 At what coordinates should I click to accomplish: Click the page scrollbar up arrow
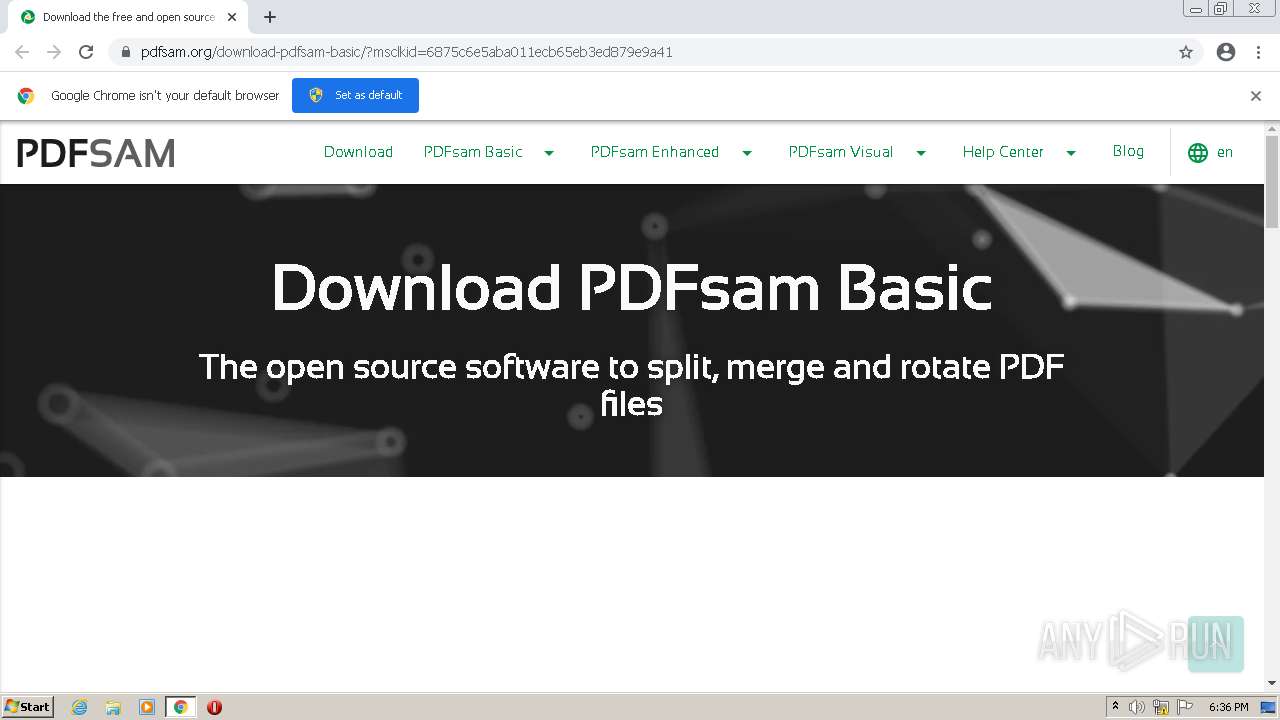[1272, 129]
